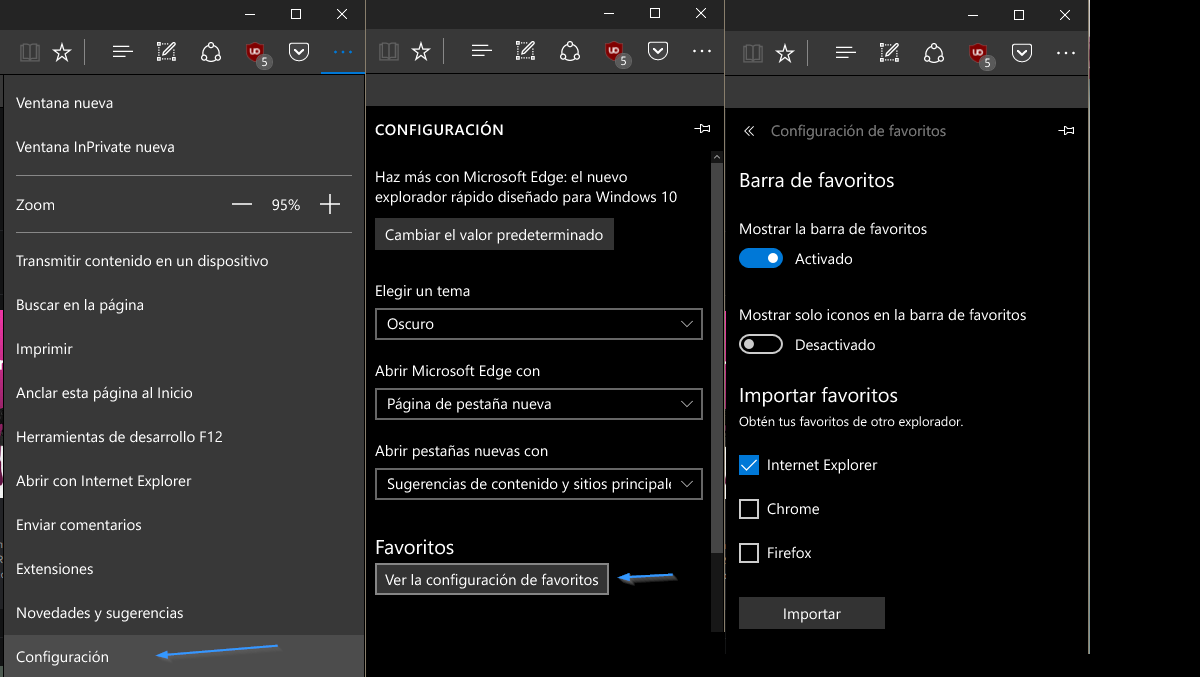Go back with the double chevron arrow
Screen dimensions: 1200x677
[749, 130]
